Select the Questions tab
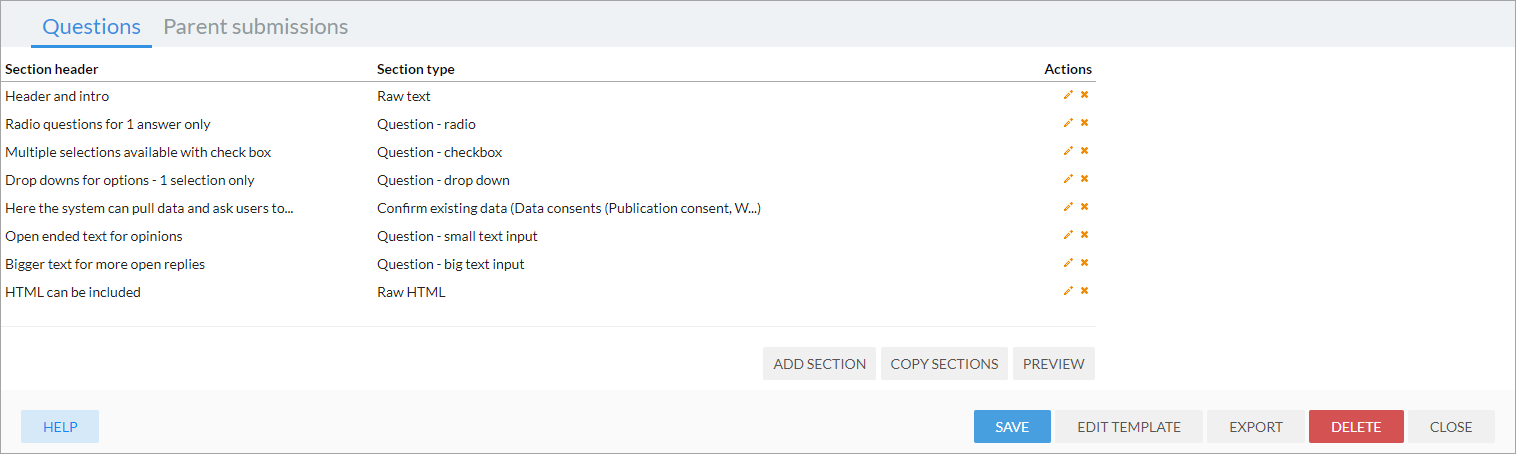Screen dimensions: 1516x454 [x=91, y=26]
